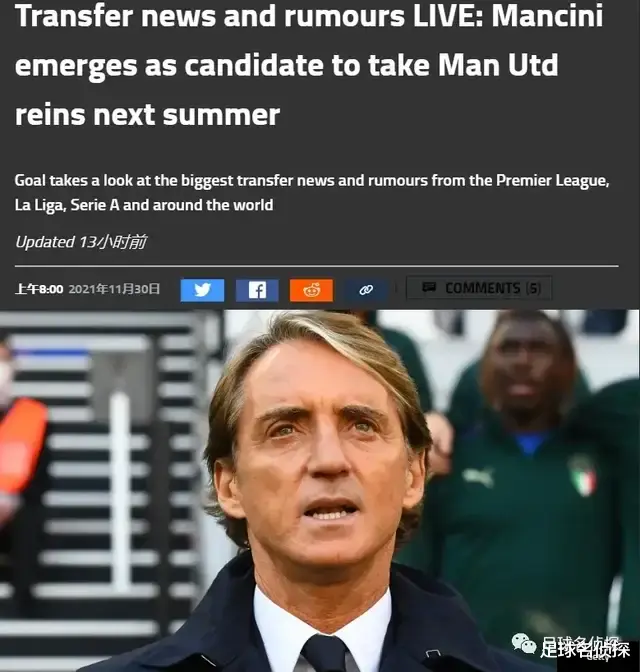This screenshot has height=672, width=640.
Task: Share the article via the Twitter icon
Action: tap(202, 290)
